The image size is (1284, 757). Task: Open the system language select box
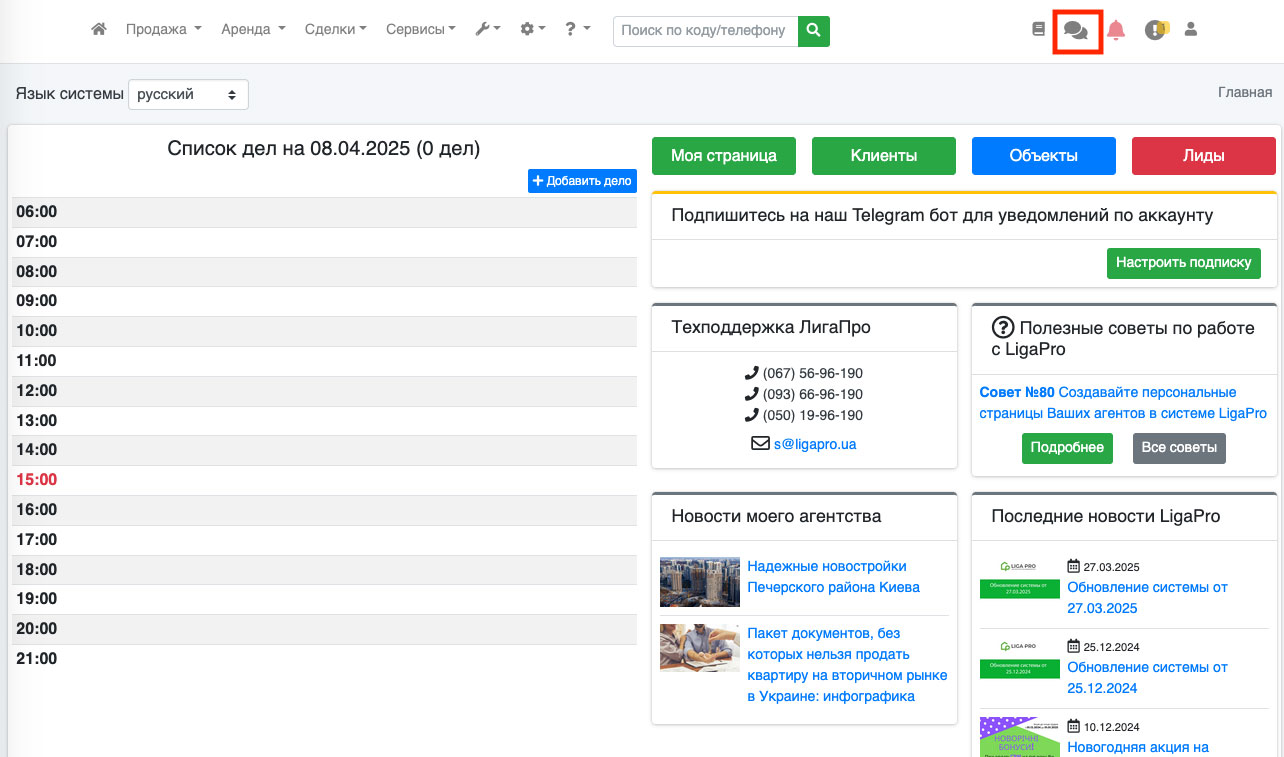[188, 95]
